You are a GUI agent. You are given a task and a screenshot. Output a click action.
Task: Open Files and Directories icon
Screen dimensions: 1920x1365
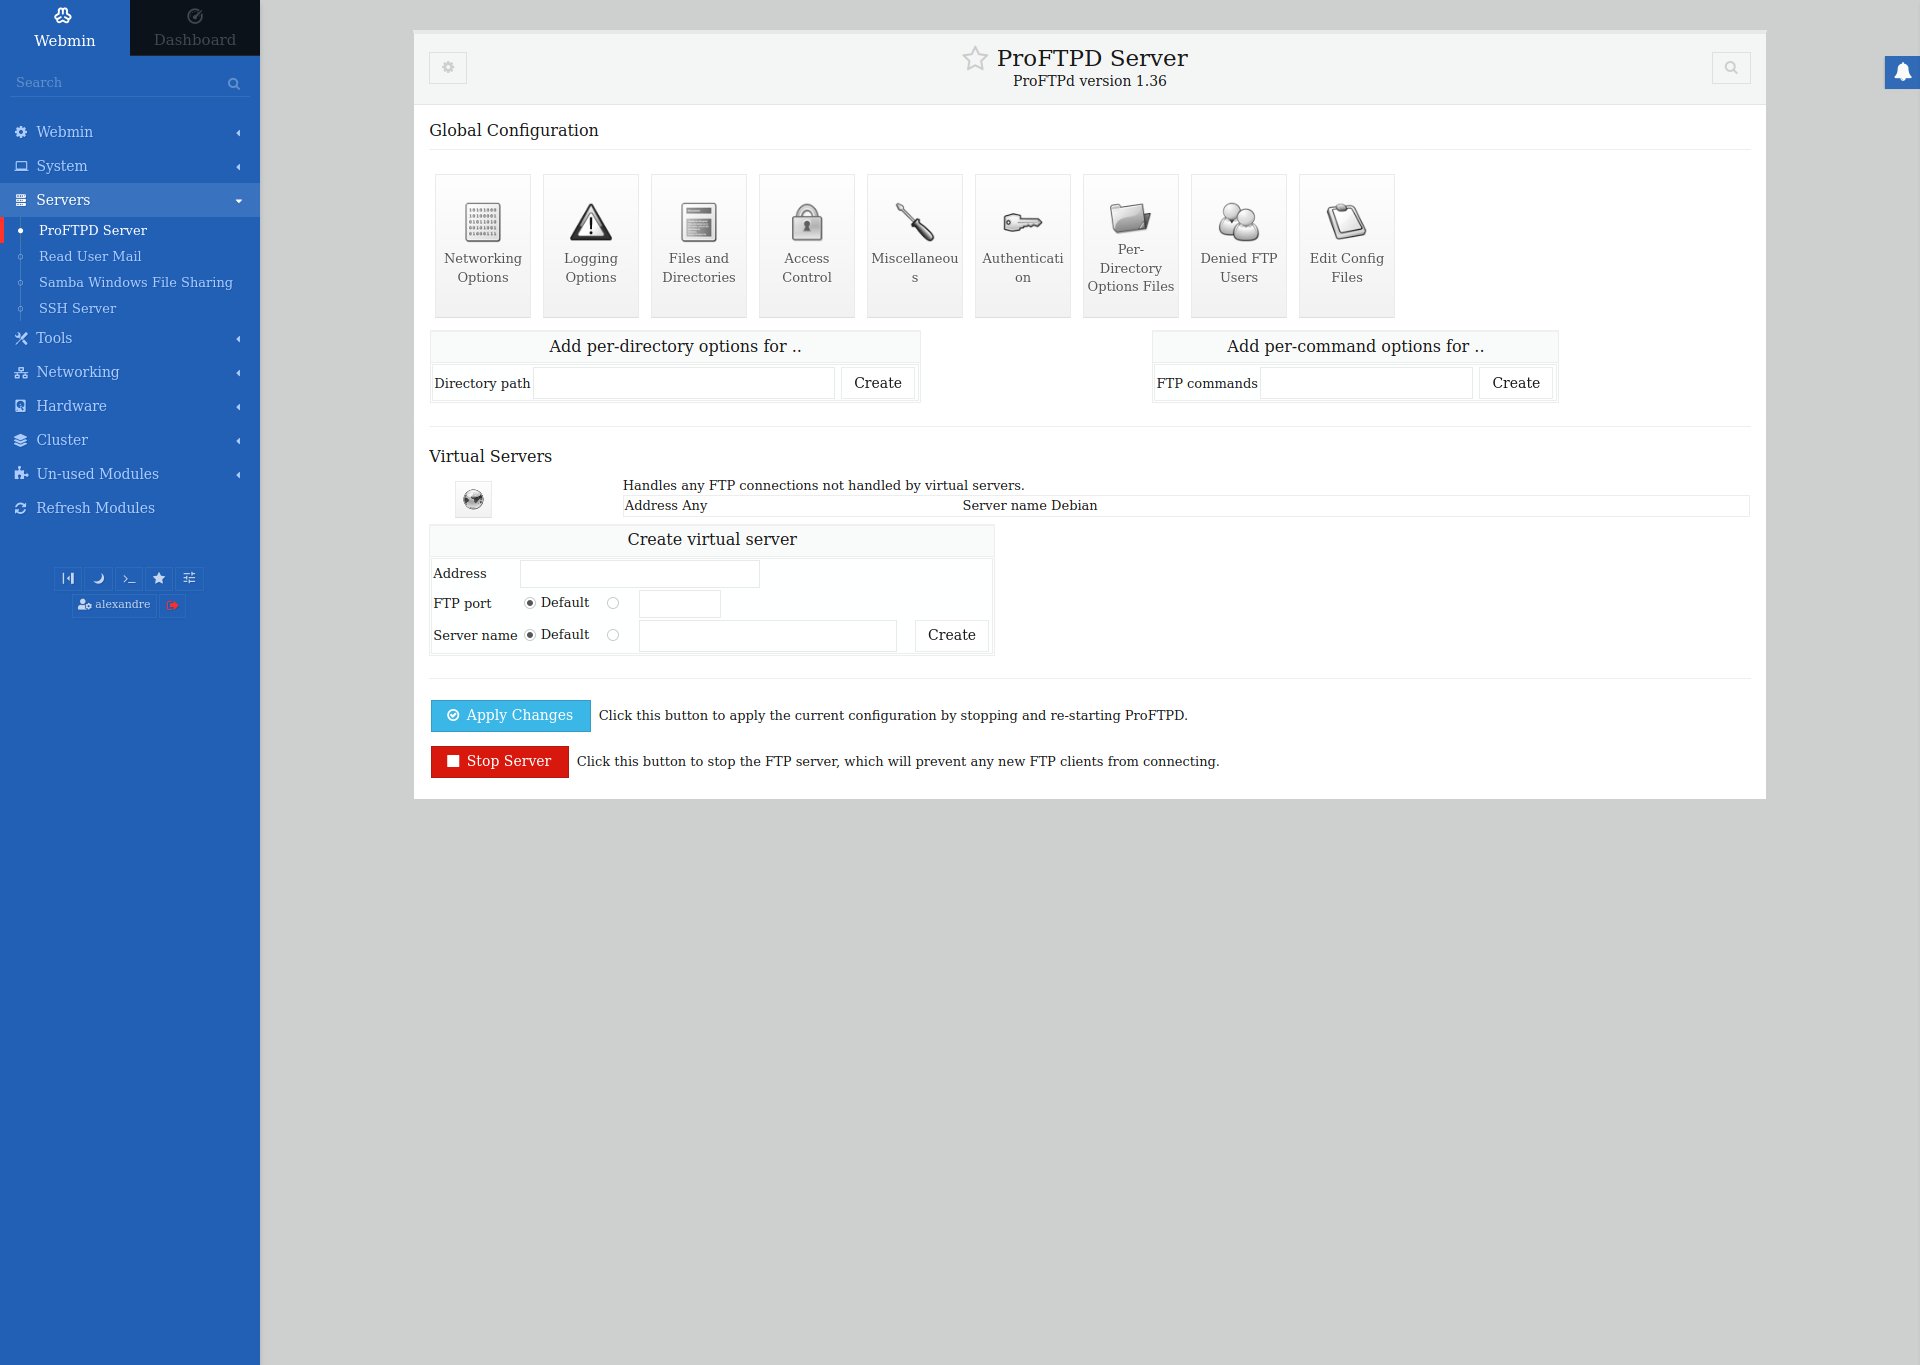[x=699, y=223]
